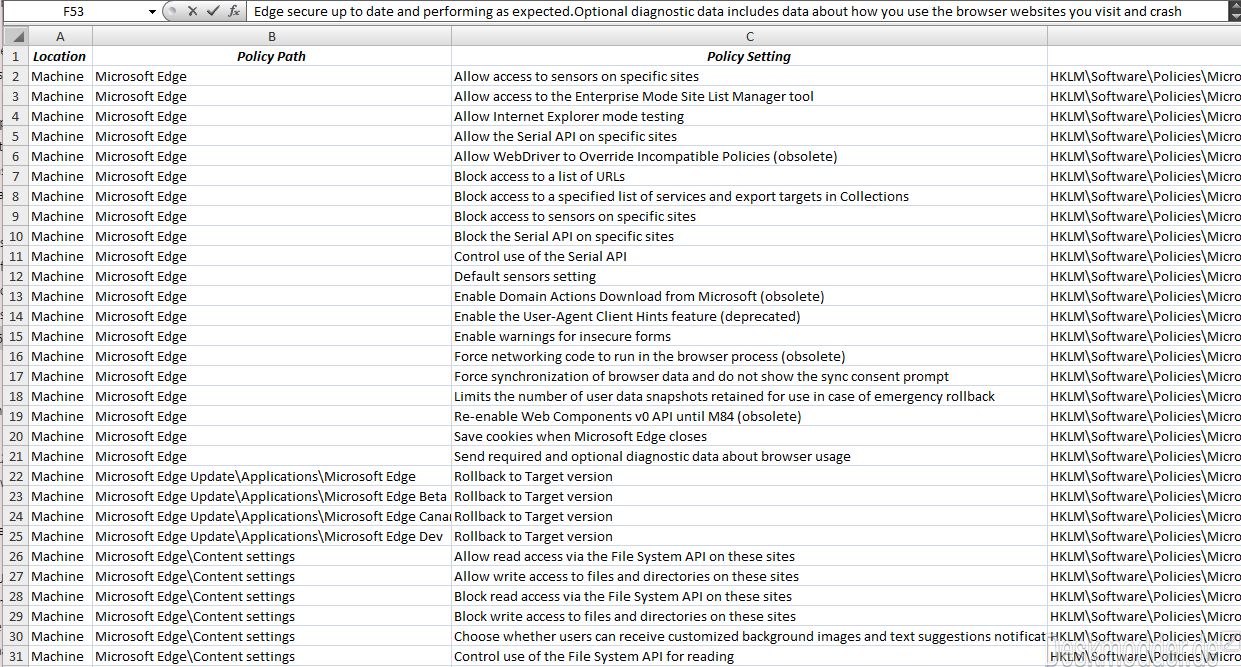Select 'Block read access via the File System API' cell
Viewport: 1241px width, 667px height.
(x=749, y=596)
